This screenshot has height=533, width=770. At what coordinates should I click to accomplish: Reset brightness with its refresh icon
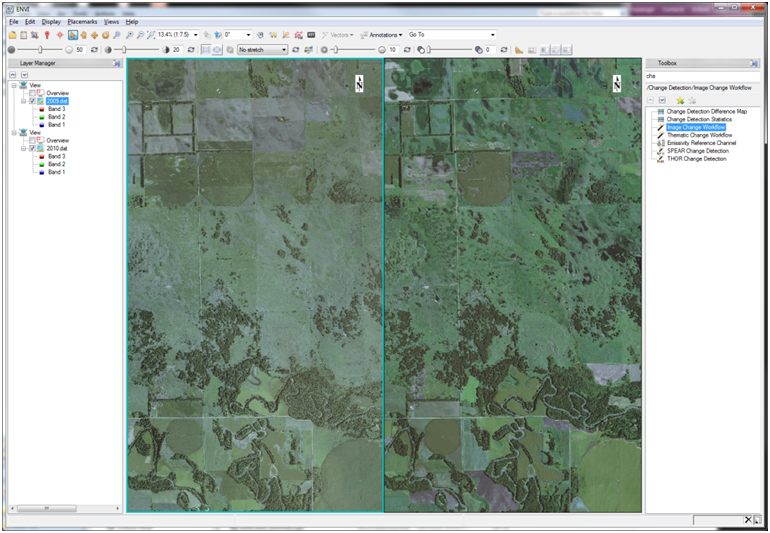point(94,49)
